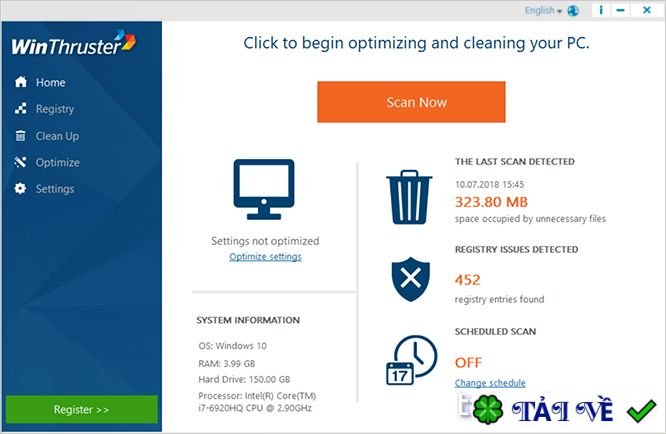Viewport: 666px width, 434px height.
Task: Click the large monitor icon
Action: (264, 189)
